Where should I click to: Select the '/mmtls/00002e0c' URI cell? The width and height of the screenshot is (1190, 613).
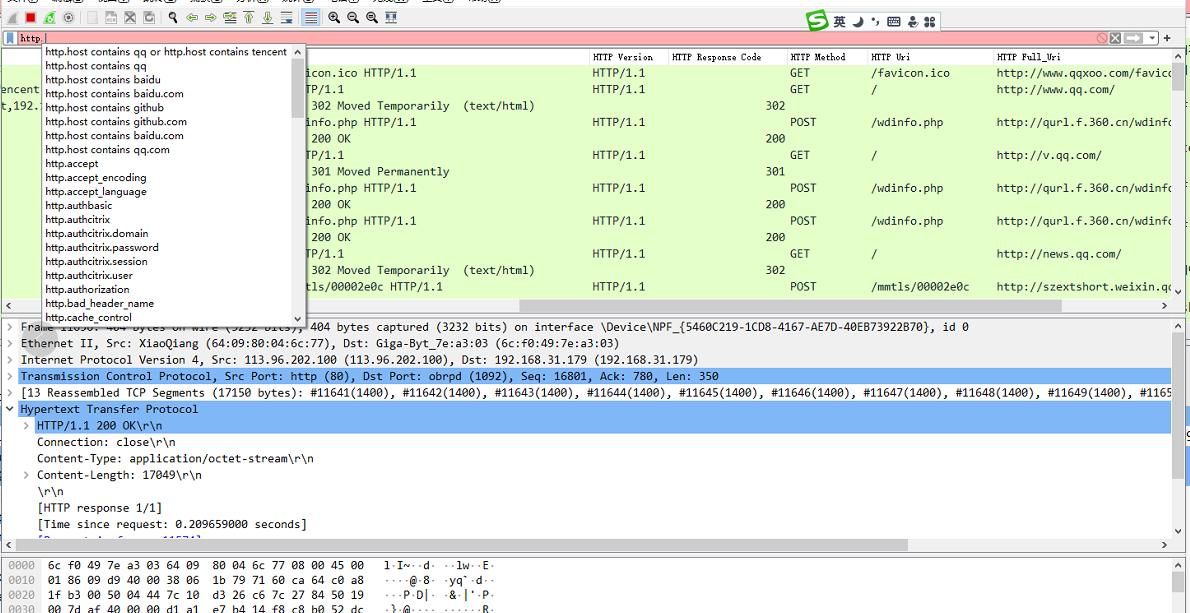921,287
